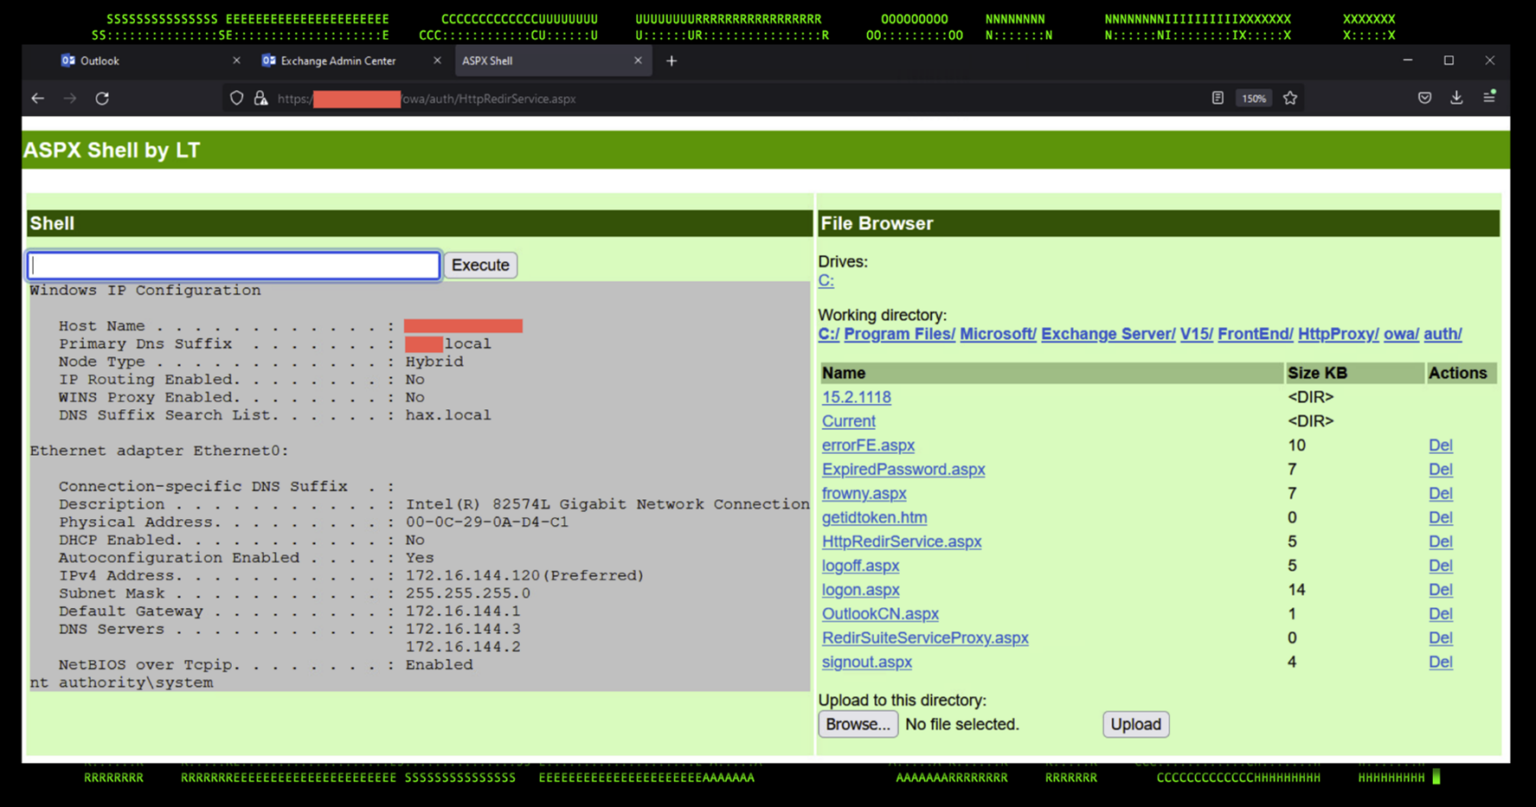Open the browser Downloads panel
Viewport: 1536px width, 807px height.
coord(1457,98)
